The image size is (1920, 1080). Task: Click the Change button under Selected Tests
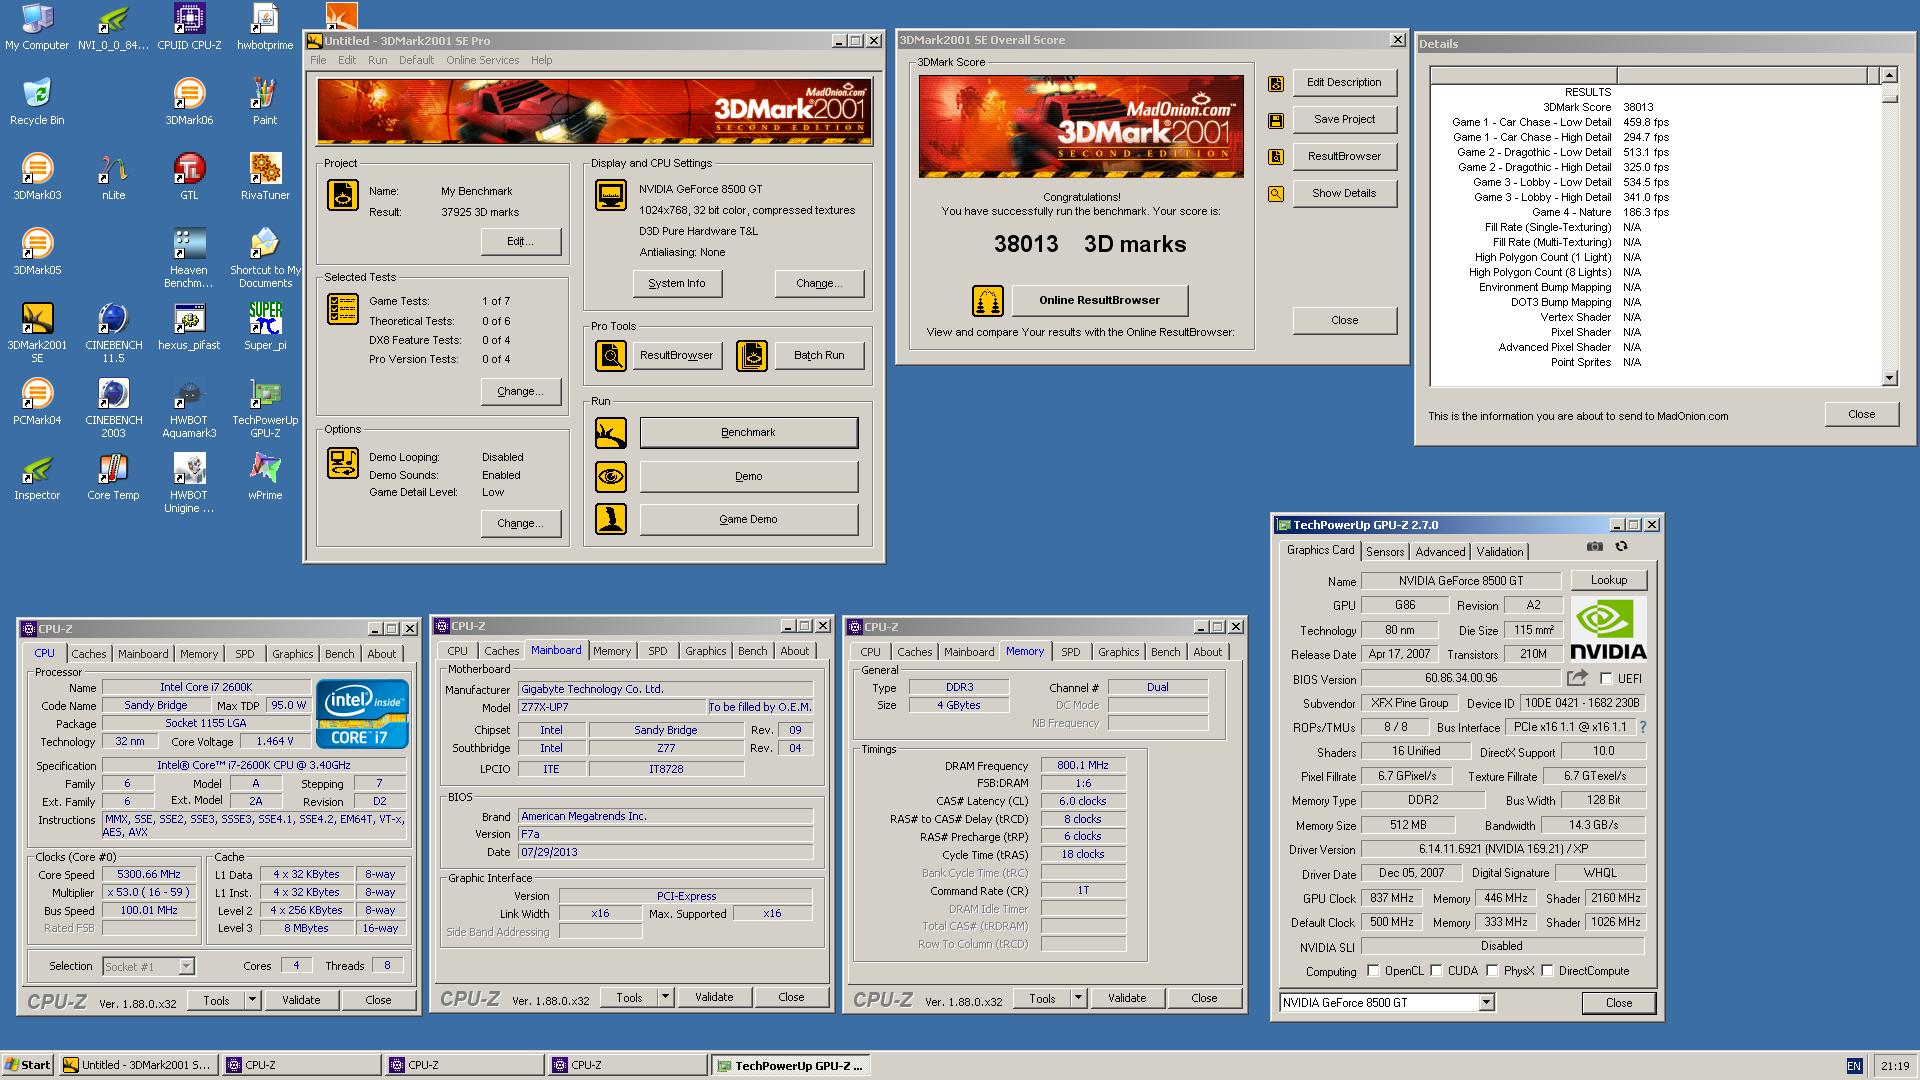pos(520,391)
